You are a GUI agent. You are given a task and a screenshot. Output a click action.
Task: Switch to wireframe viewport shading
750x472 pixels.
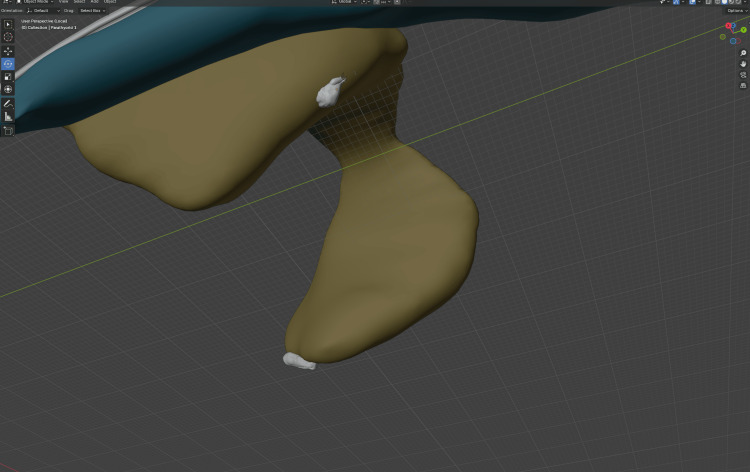pyautogui.click(x=717, y=2)
